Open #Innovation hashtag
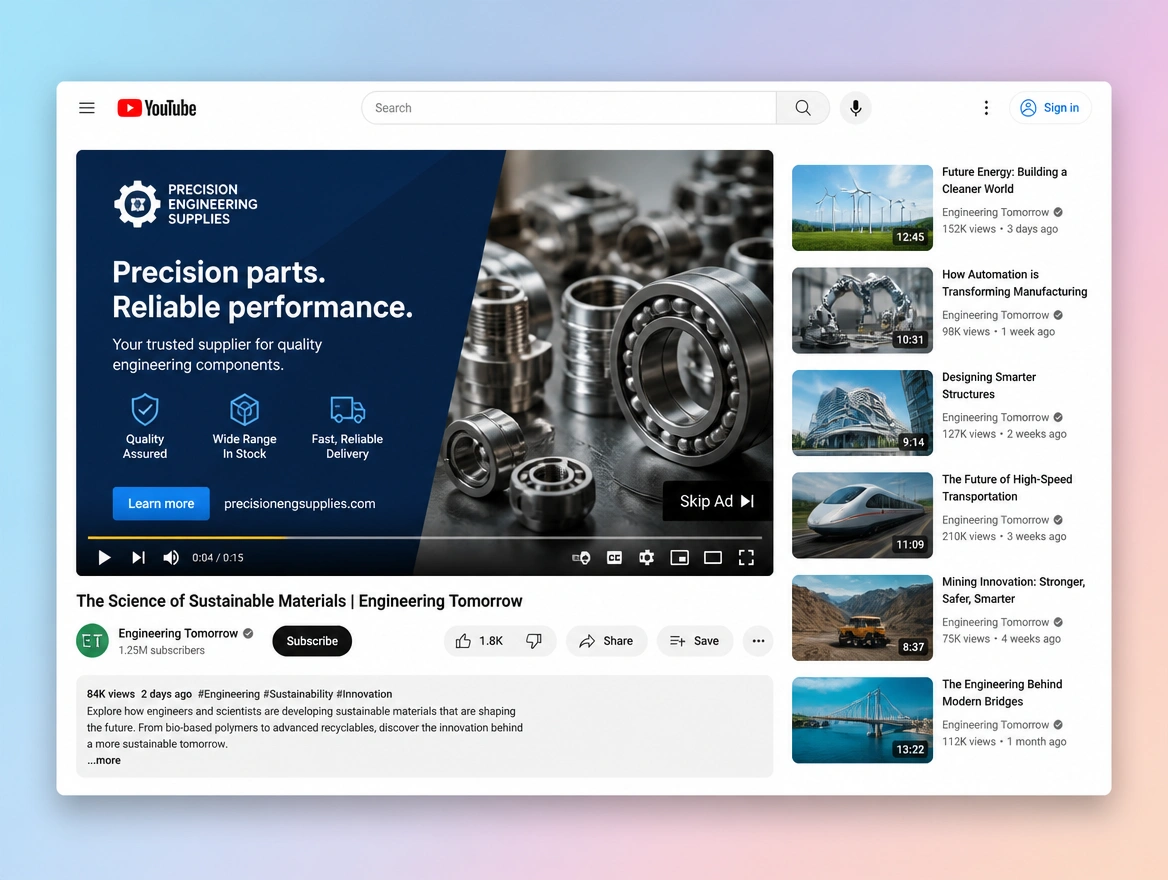Viewport: 1168px width, 880px height. tap(364, 694)
